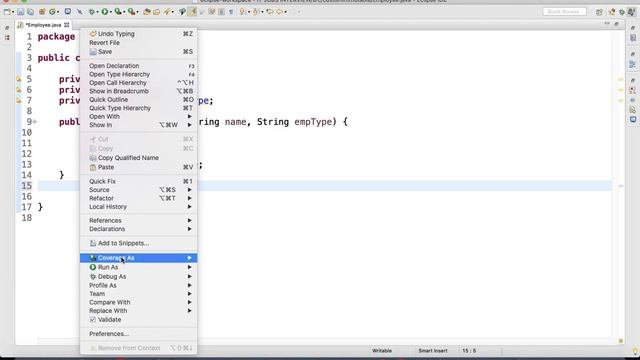Choose Undo Typing from context menu
Image resolution: width=640 pixels, height=360 pixels.
pyautogui.click(x=139, y=34)
